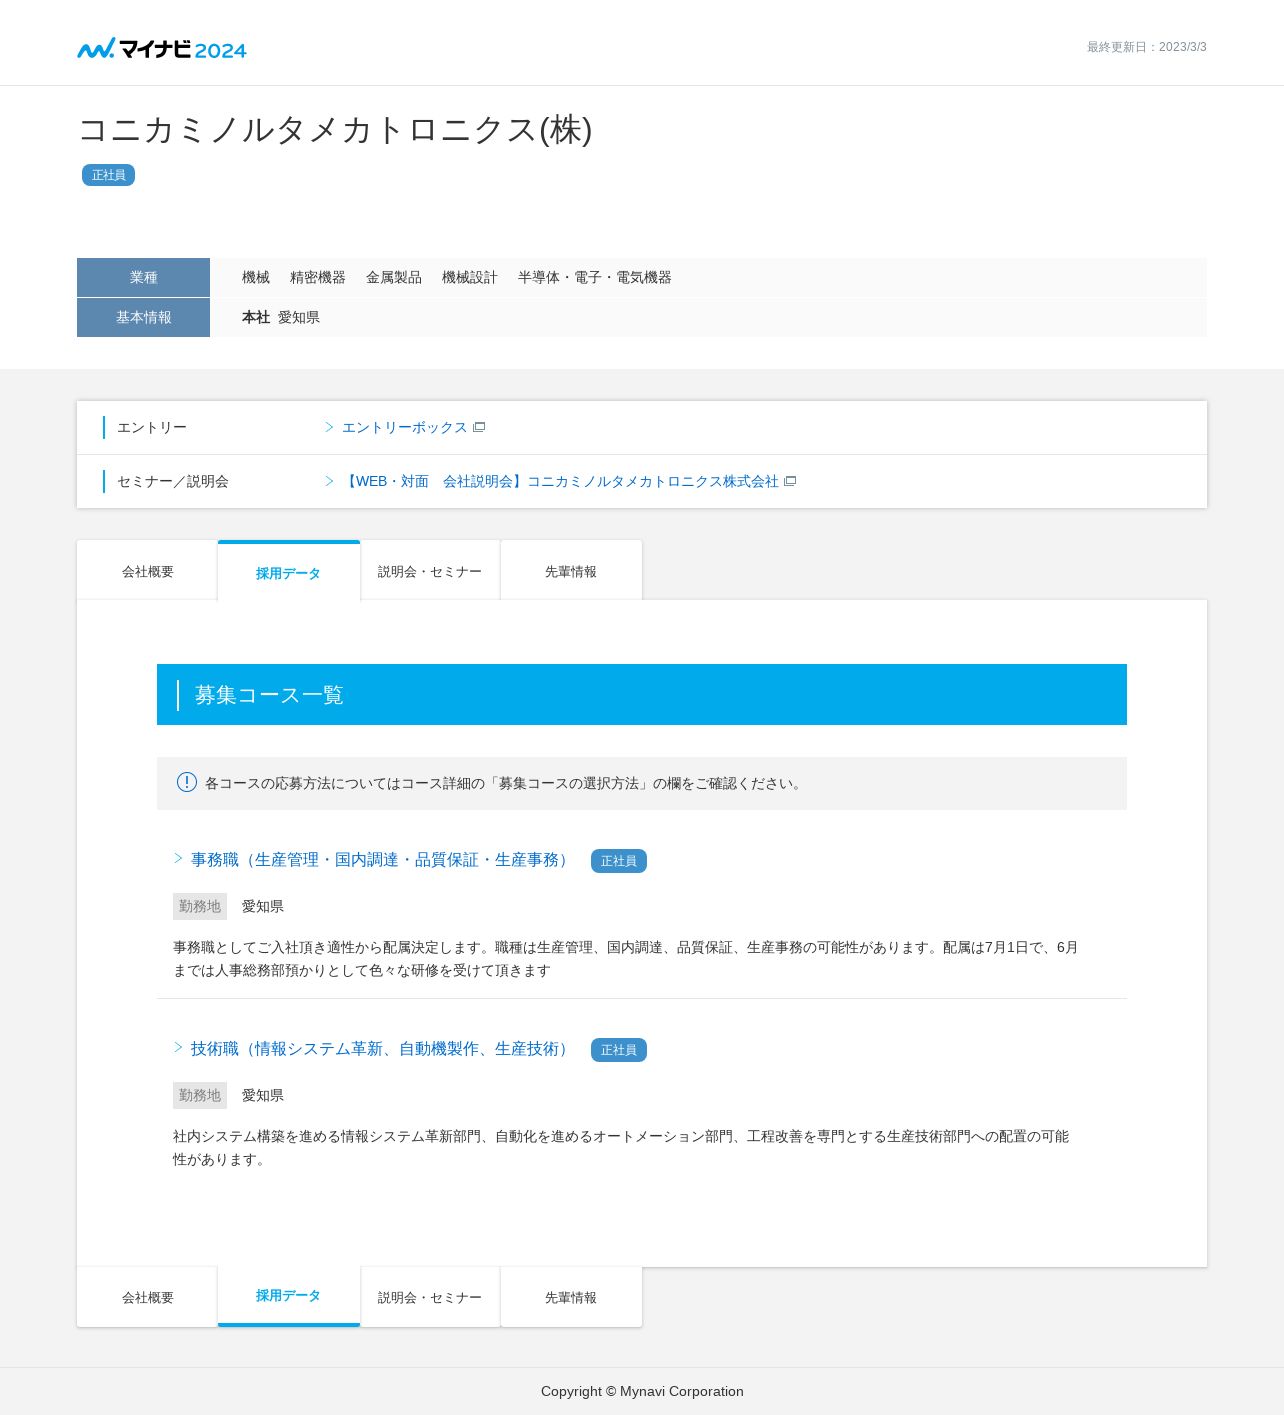Image resolution: width=1284 pixels, height=1415 pixels.
Task: Click chevron before 事務職 course title
Action: (x=178, y=858)
